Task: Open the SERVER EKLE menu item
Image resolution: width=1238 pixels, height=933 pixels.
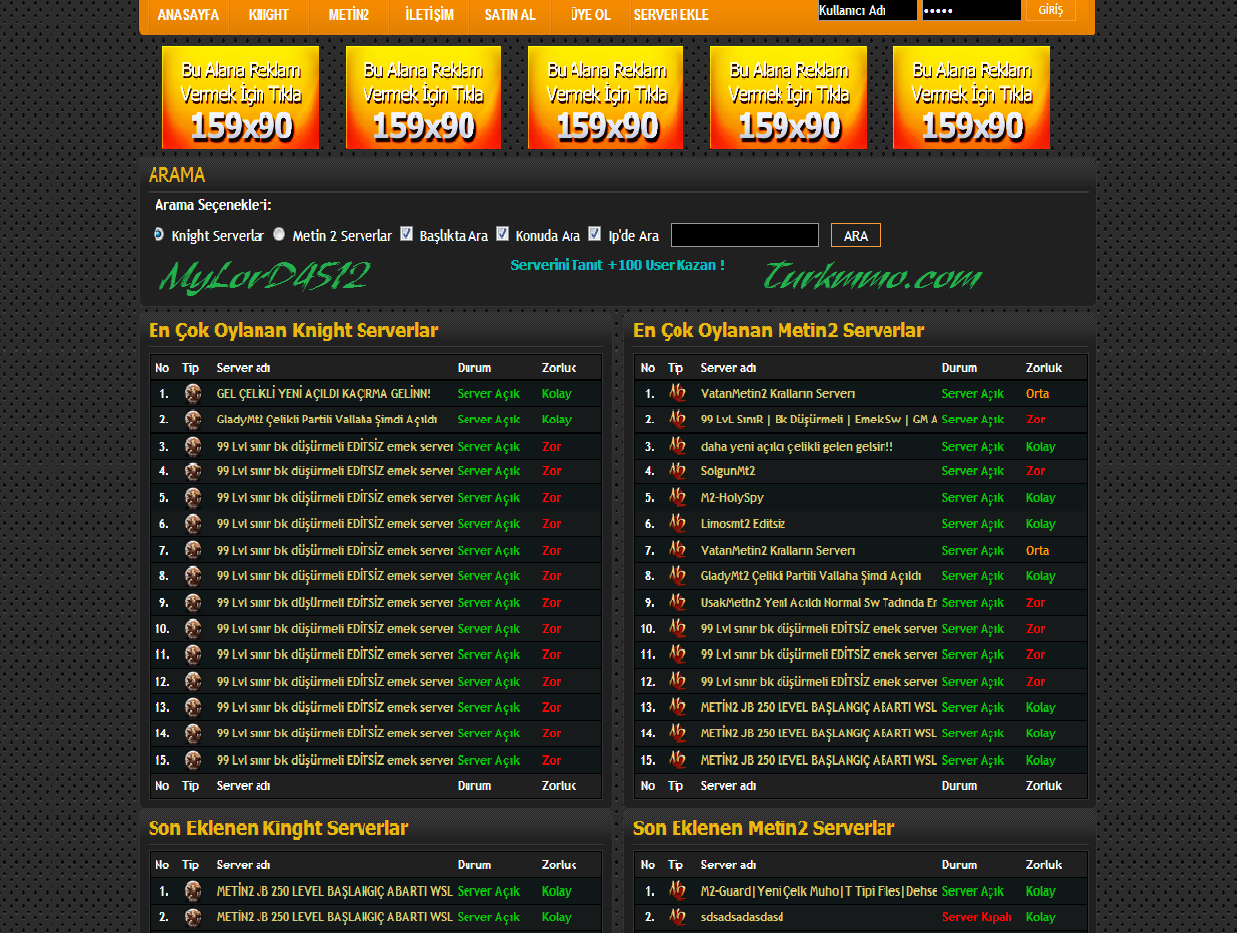Action: pyautogui.click(x=671, y=15)
